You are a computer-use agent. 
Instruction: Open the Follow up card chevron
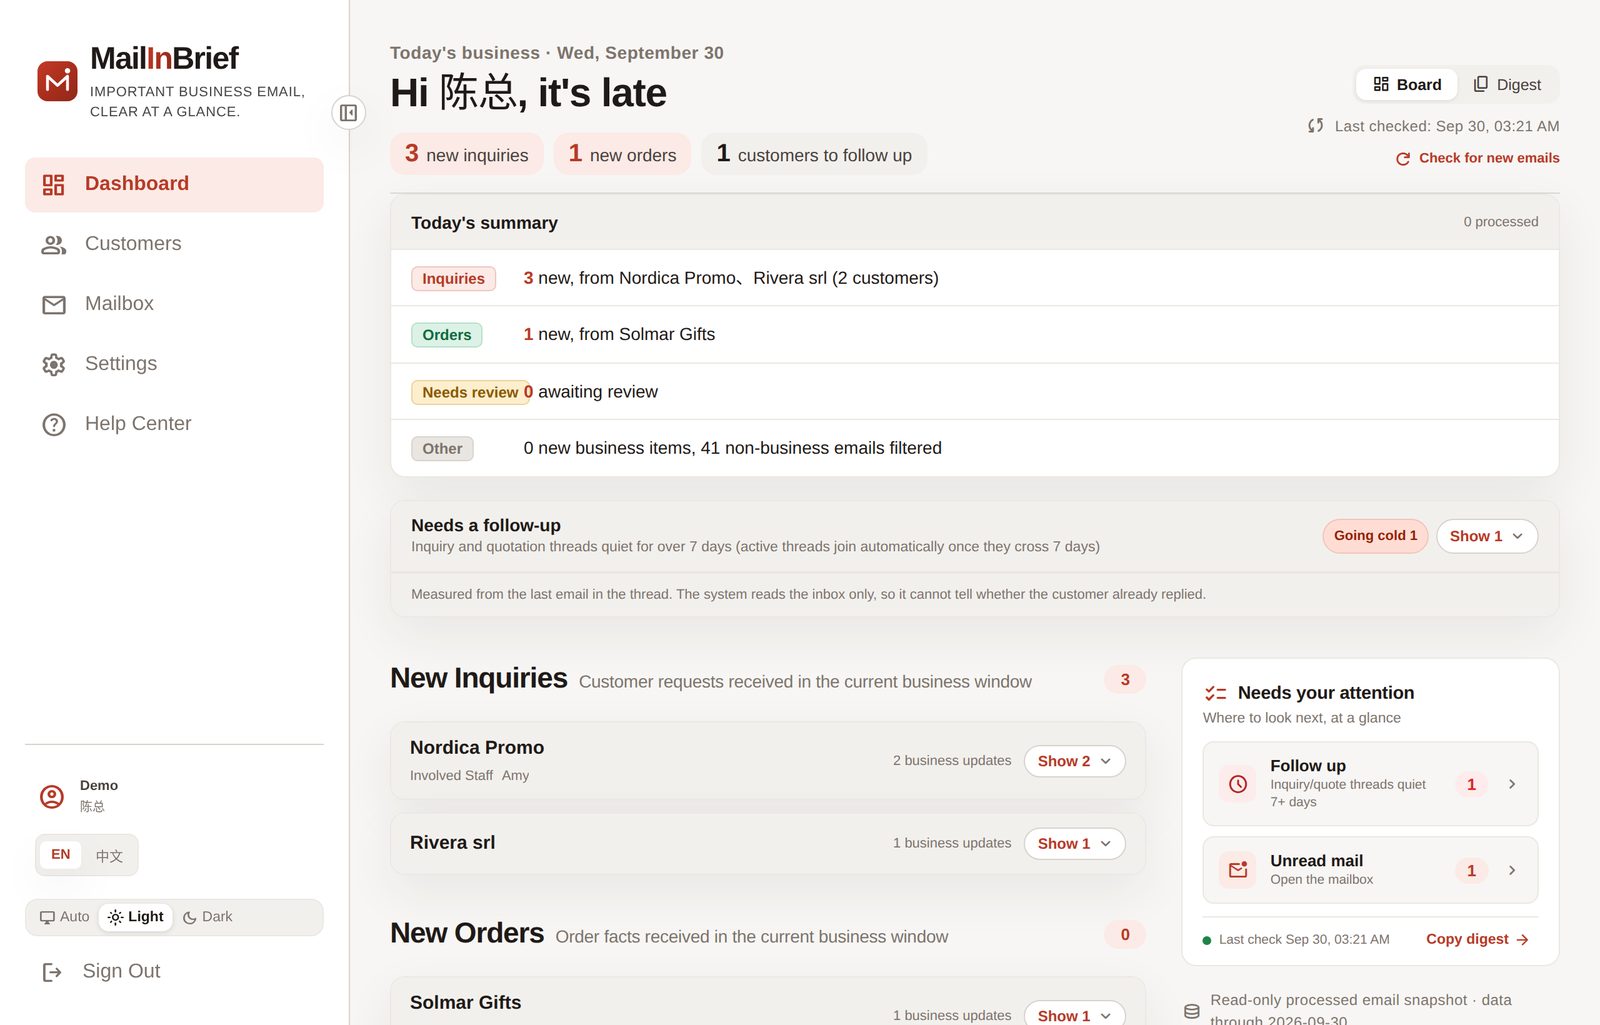tap(1512, 785)
